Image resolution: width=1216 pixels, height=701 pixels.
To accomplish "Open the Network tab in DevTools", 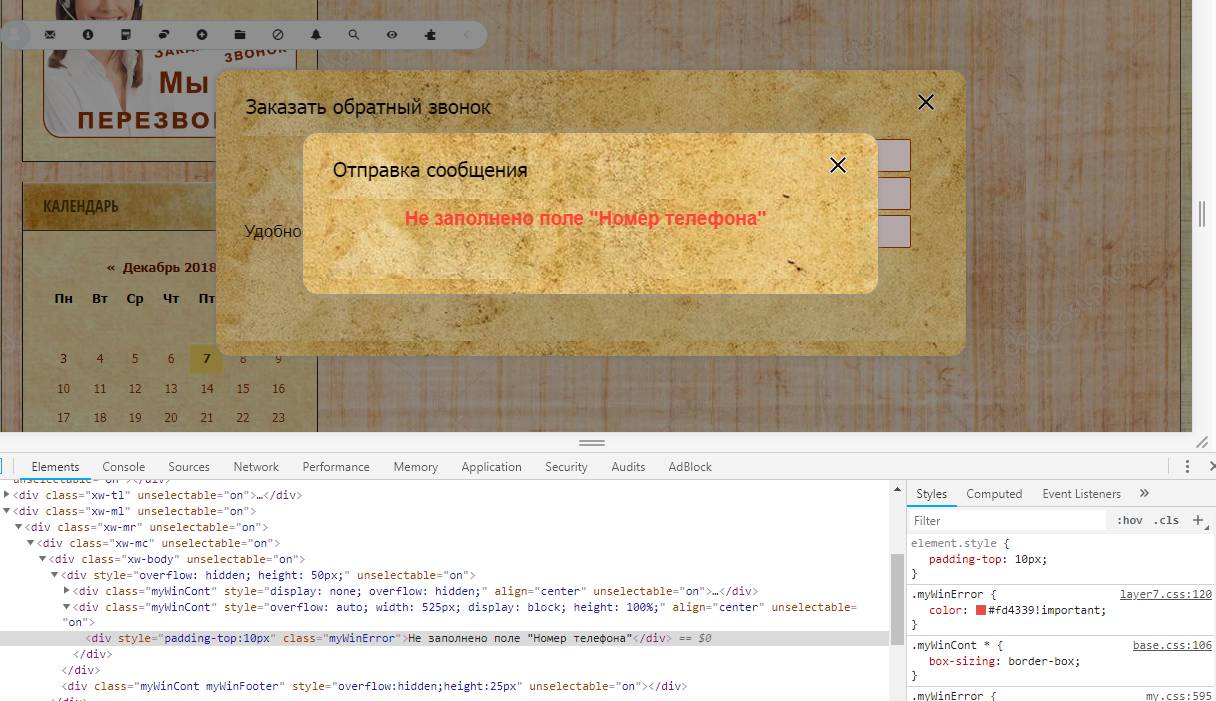I will pos(256,467).
